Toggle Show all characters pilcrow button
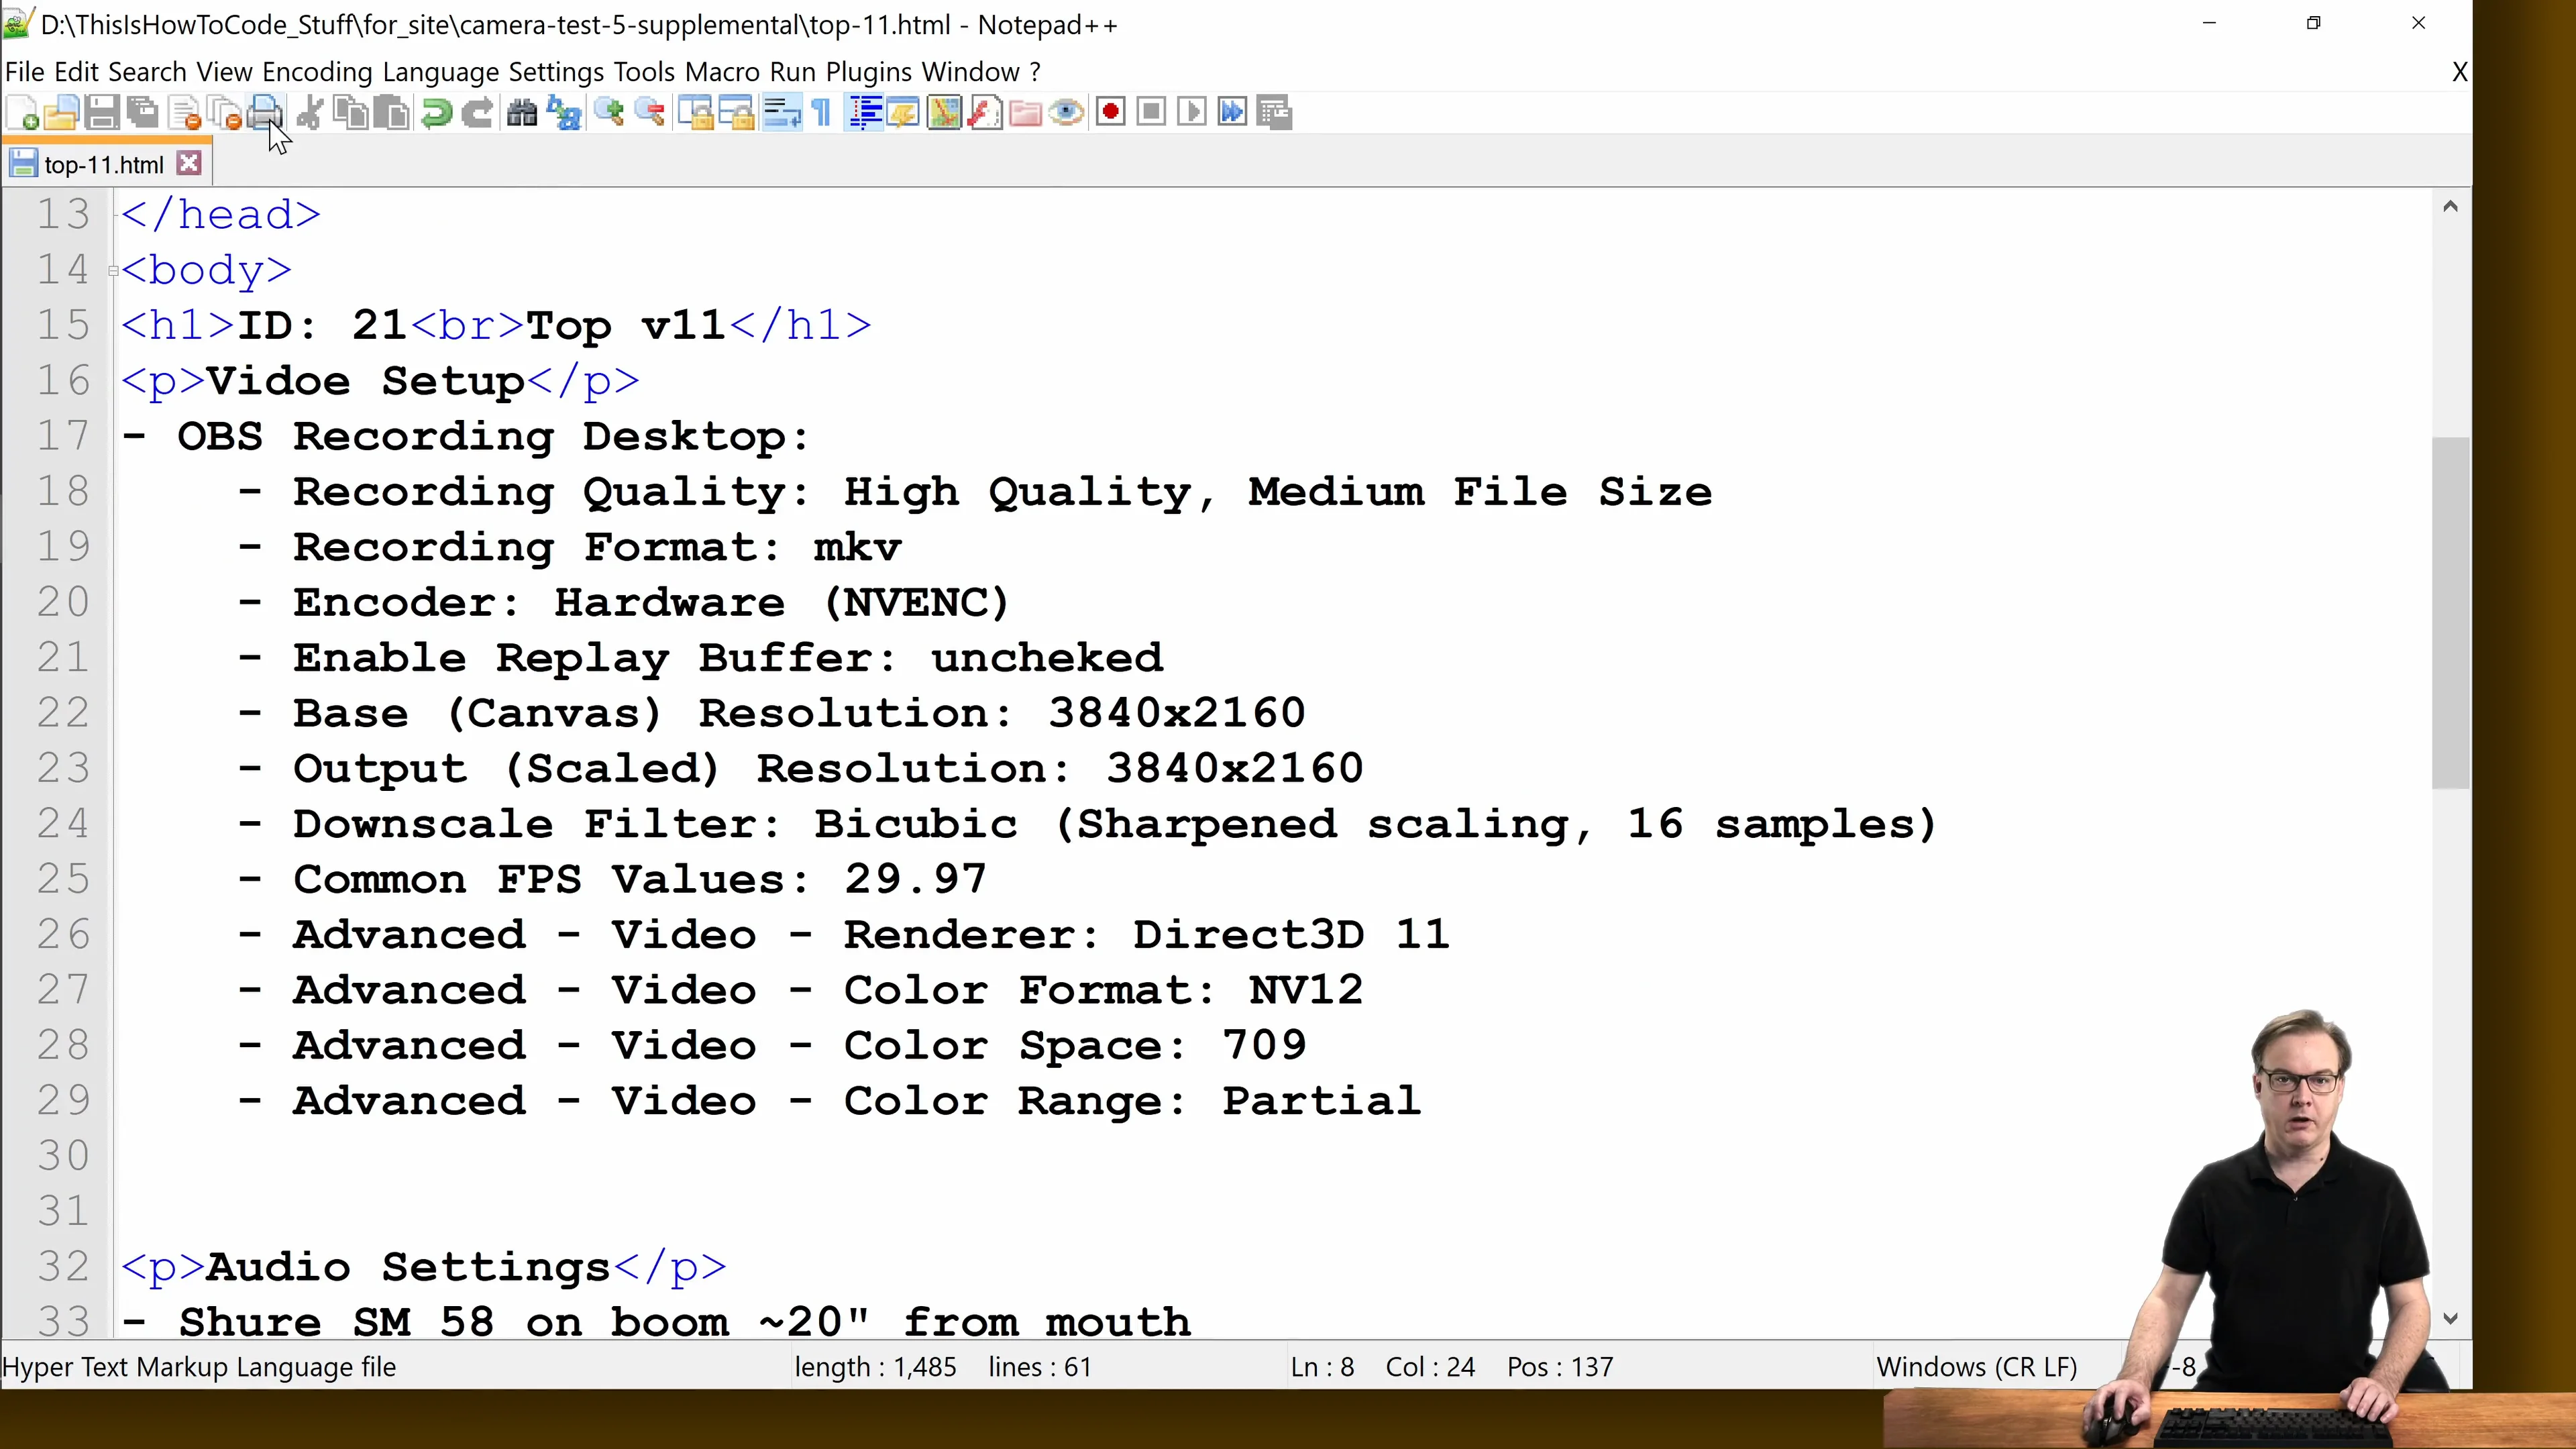This screenshot has height=1449, width=2576. pos(822,112)
